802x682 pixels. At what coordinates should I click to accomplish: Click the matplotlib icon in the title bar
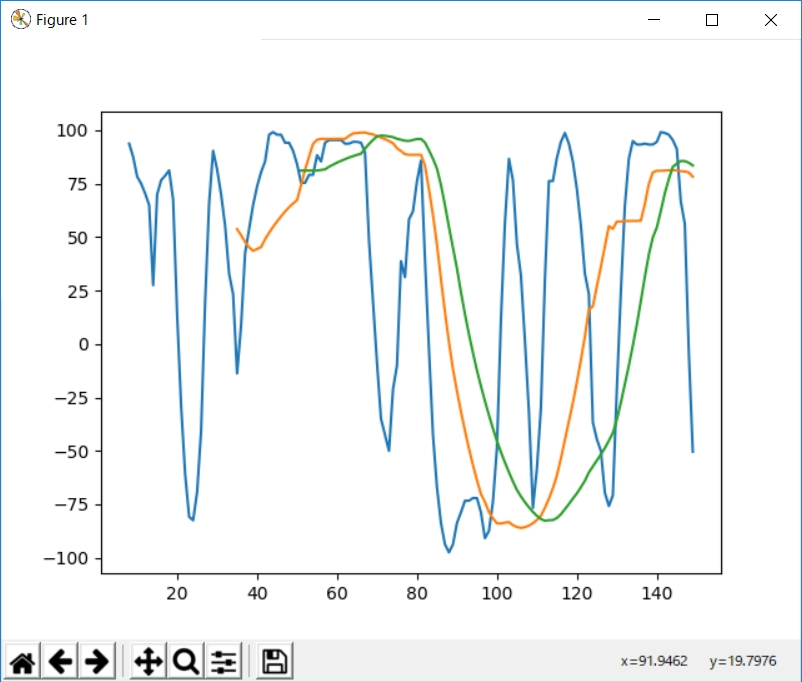coord(20,20)
